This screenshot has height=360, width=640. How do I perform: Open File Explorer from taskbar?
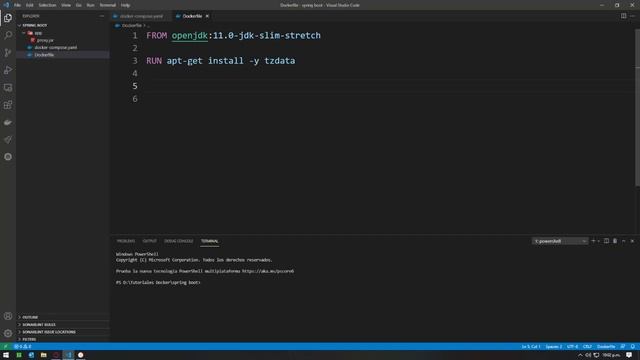(x=43, y=355)
